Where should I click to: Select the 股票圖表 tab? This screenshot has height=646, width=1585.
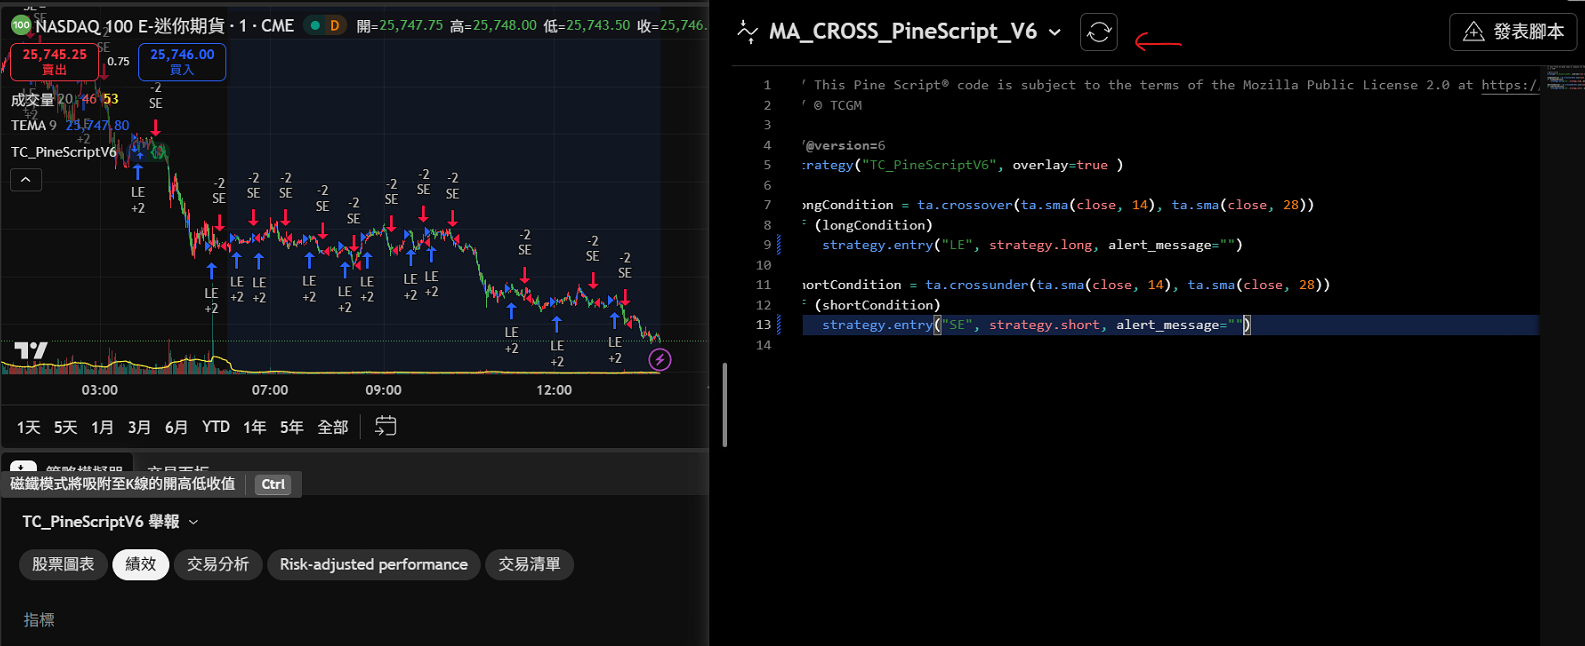[x=63, y=564]
